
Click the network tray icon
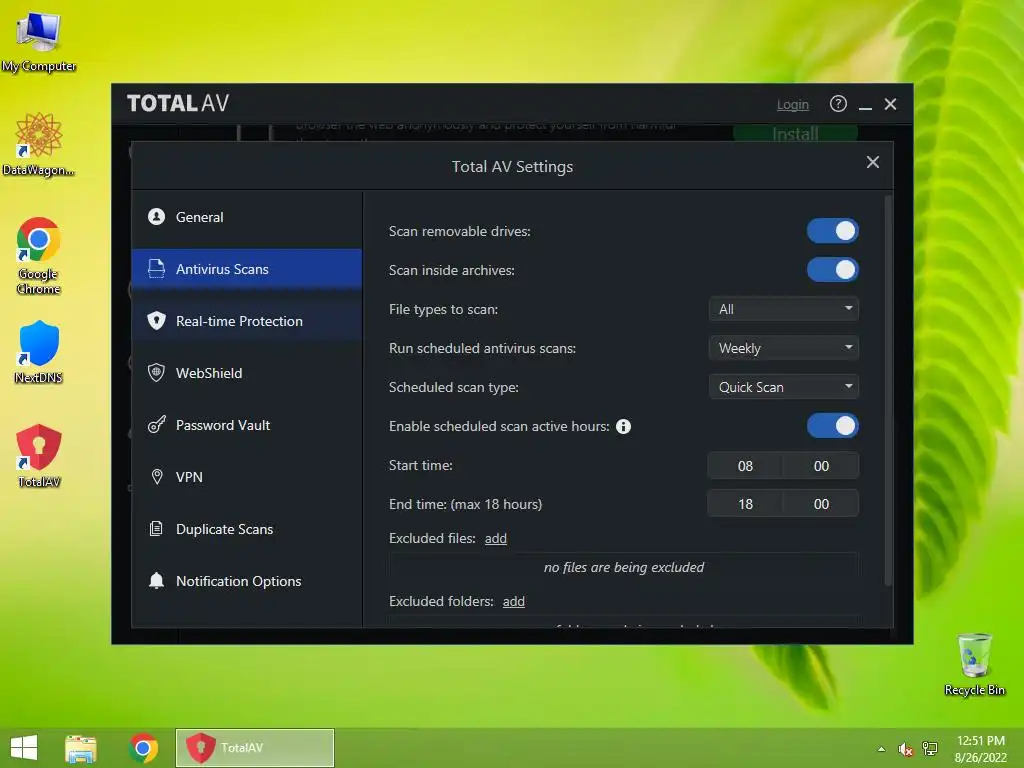click(x=930, y=749)
